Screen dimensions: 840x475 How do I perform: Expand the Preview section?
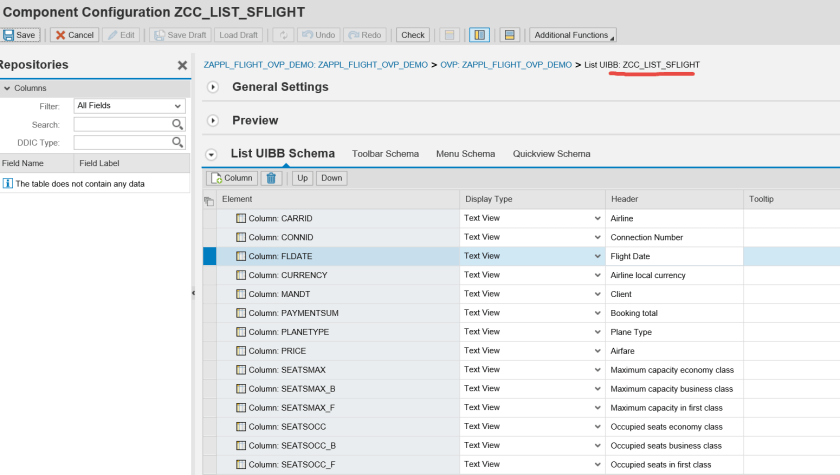[x=212, y=121]
